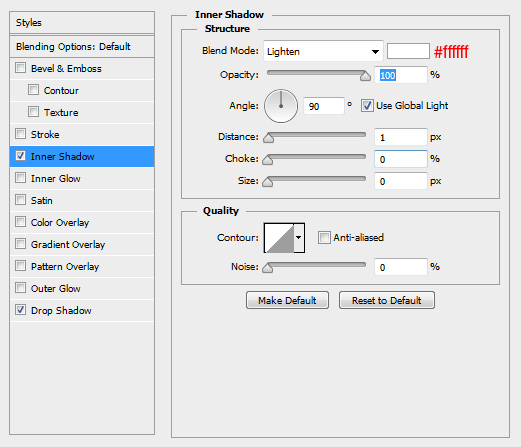
Task: Click the Opacity slider handle
Action: pos(365,76)
